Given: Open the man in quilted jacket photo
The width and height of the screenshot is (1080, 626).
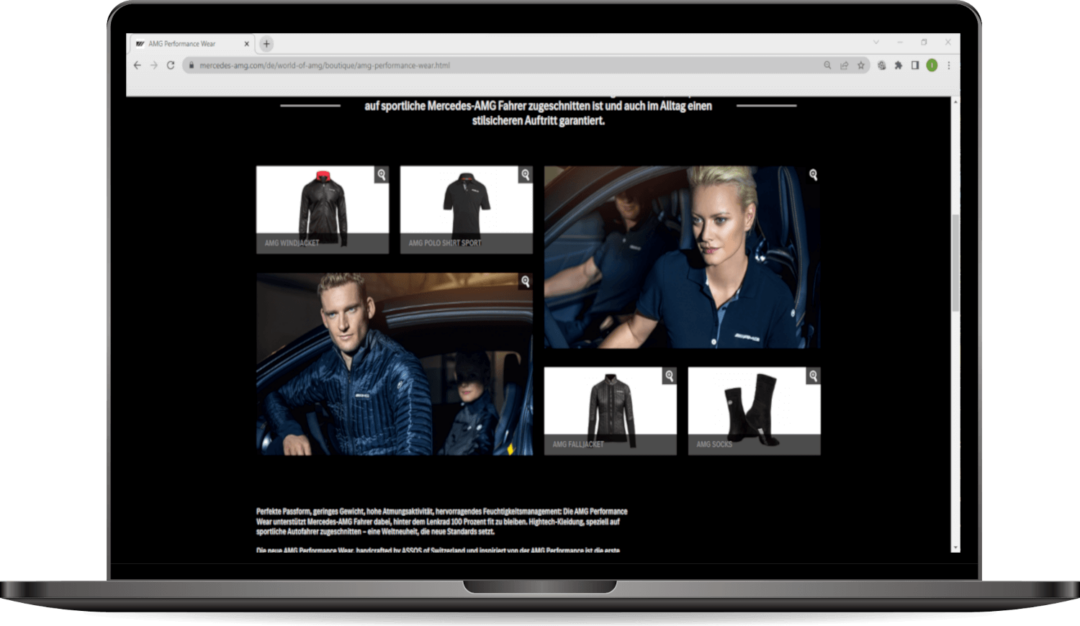Looking at the screenshot, I should point(394,364).
